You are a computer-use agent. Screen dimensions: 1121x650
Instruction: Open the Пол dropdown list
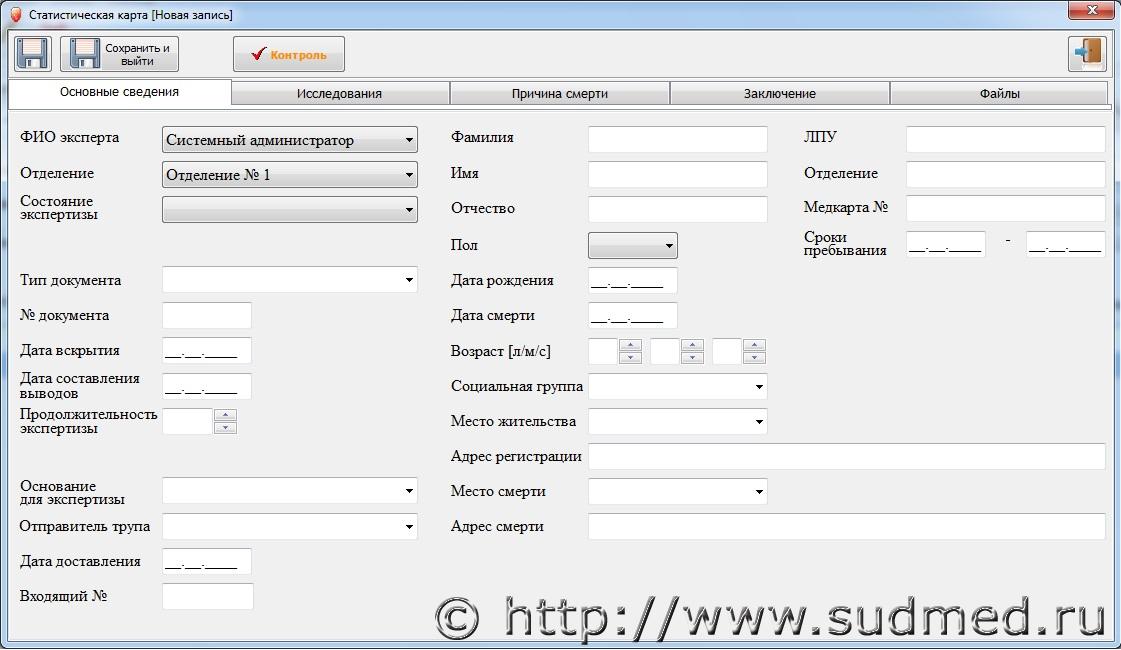tap(669, 246)
